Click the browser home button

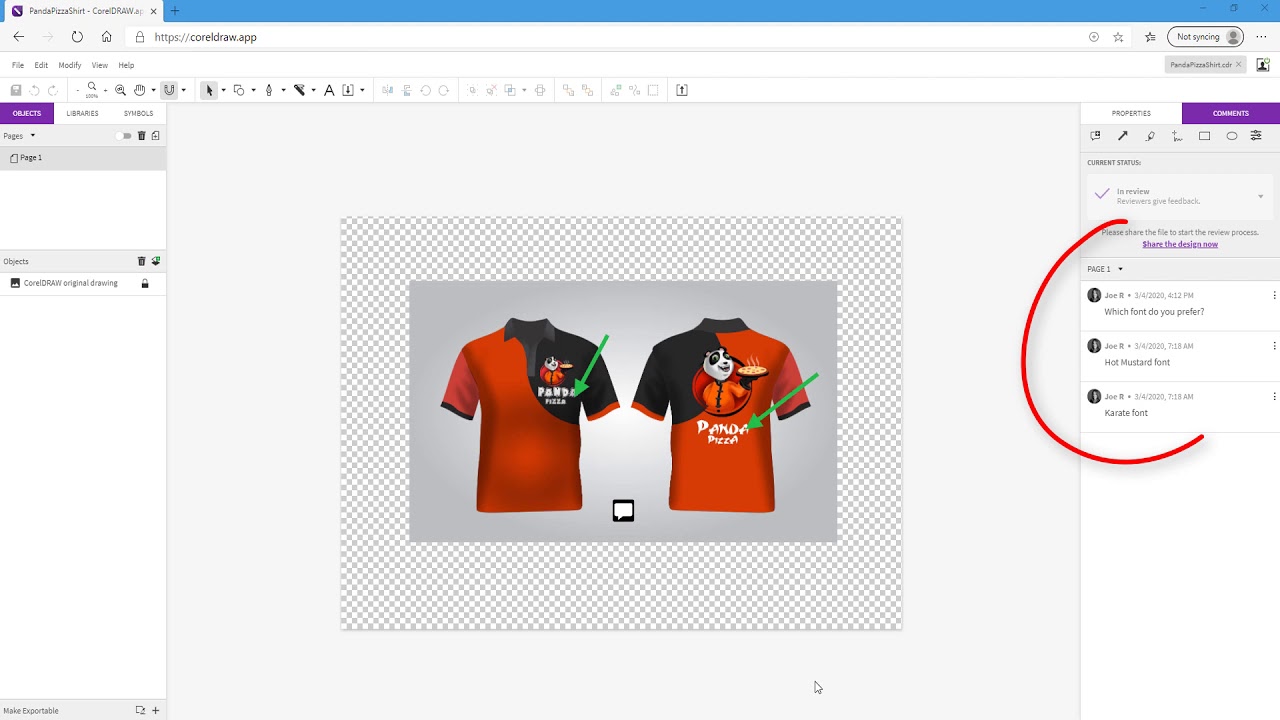pos(106,37)
